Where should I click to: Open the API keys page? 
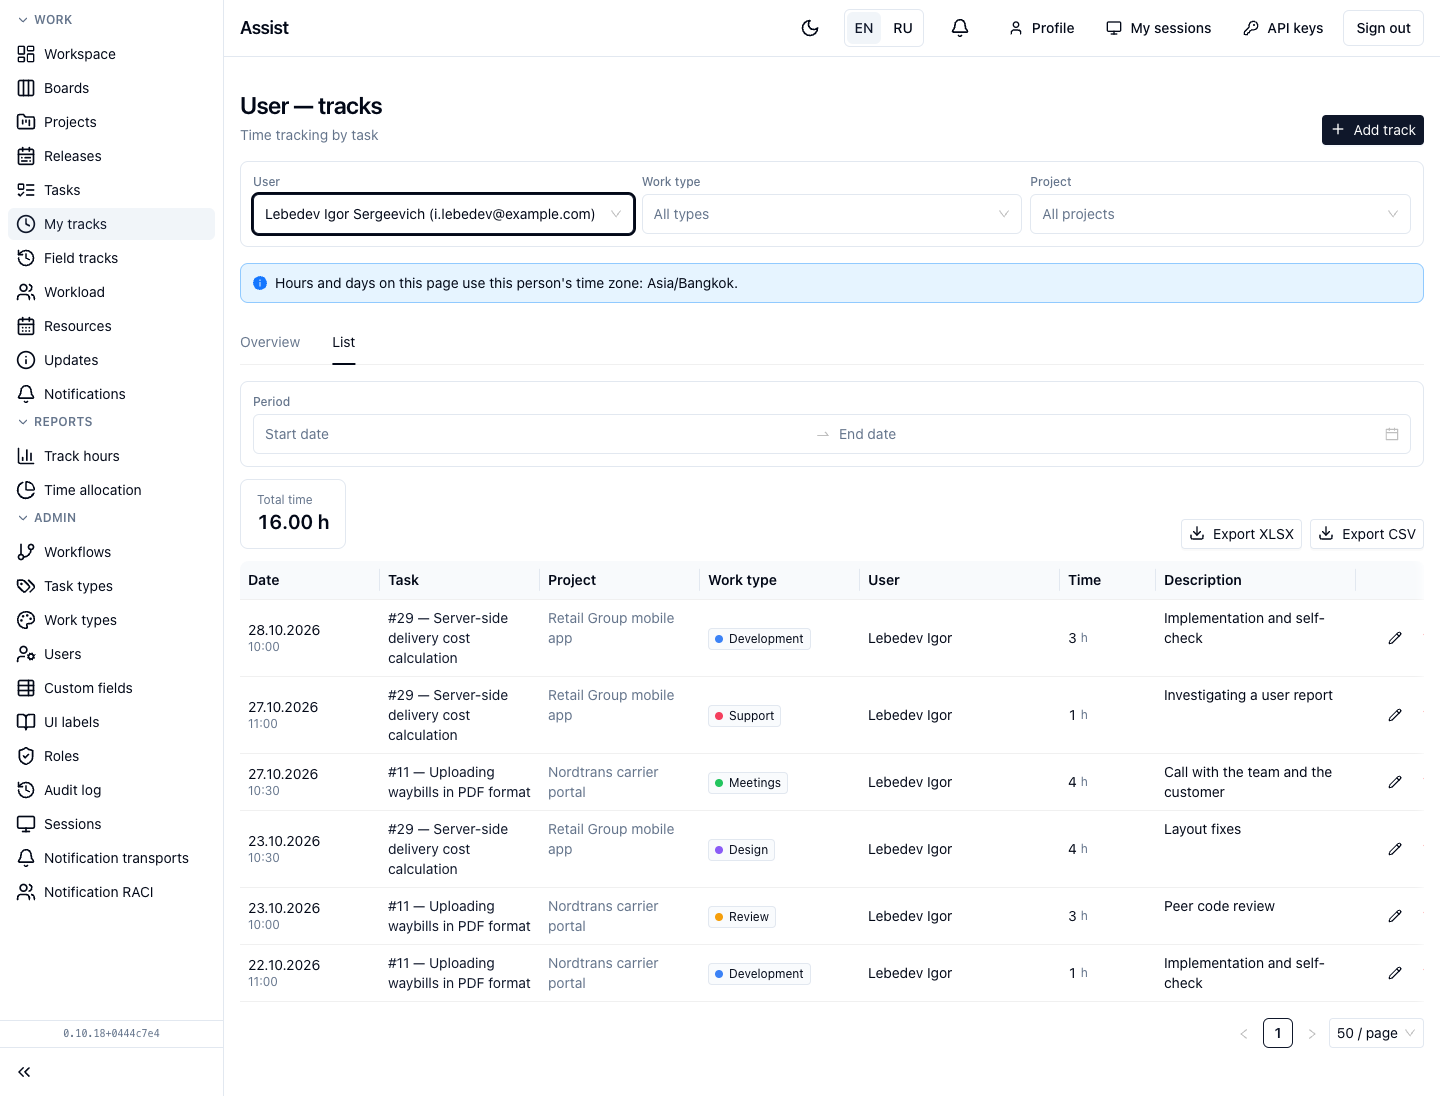click(x=1283, y=28)
